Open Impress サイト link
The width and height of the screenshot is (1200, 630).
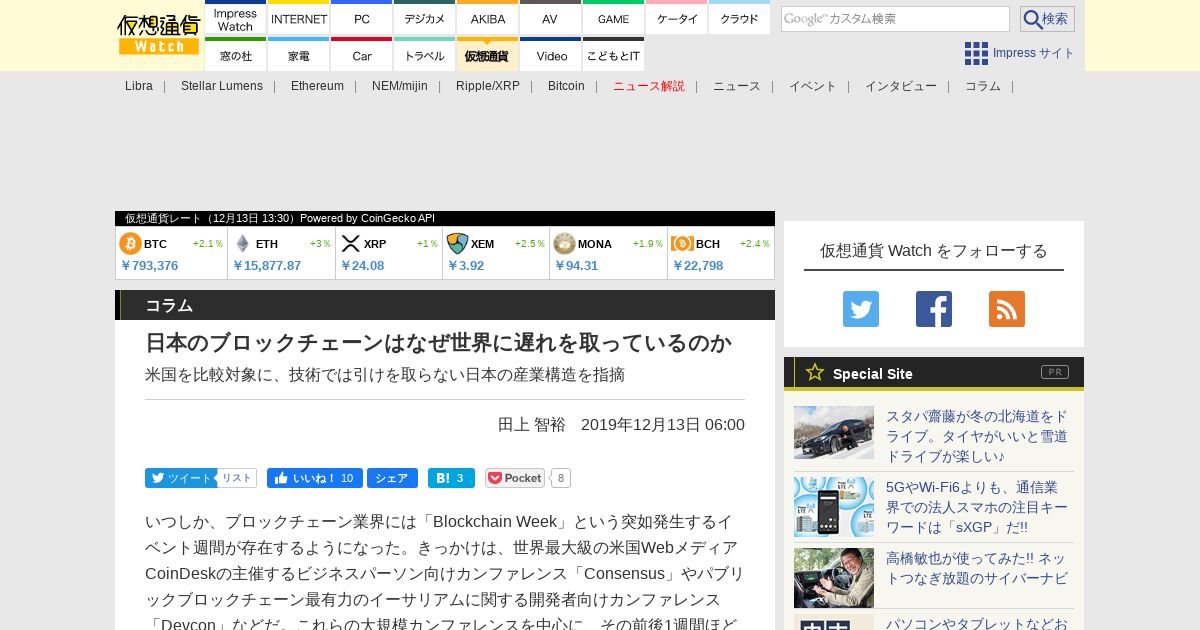[1033, 53]
